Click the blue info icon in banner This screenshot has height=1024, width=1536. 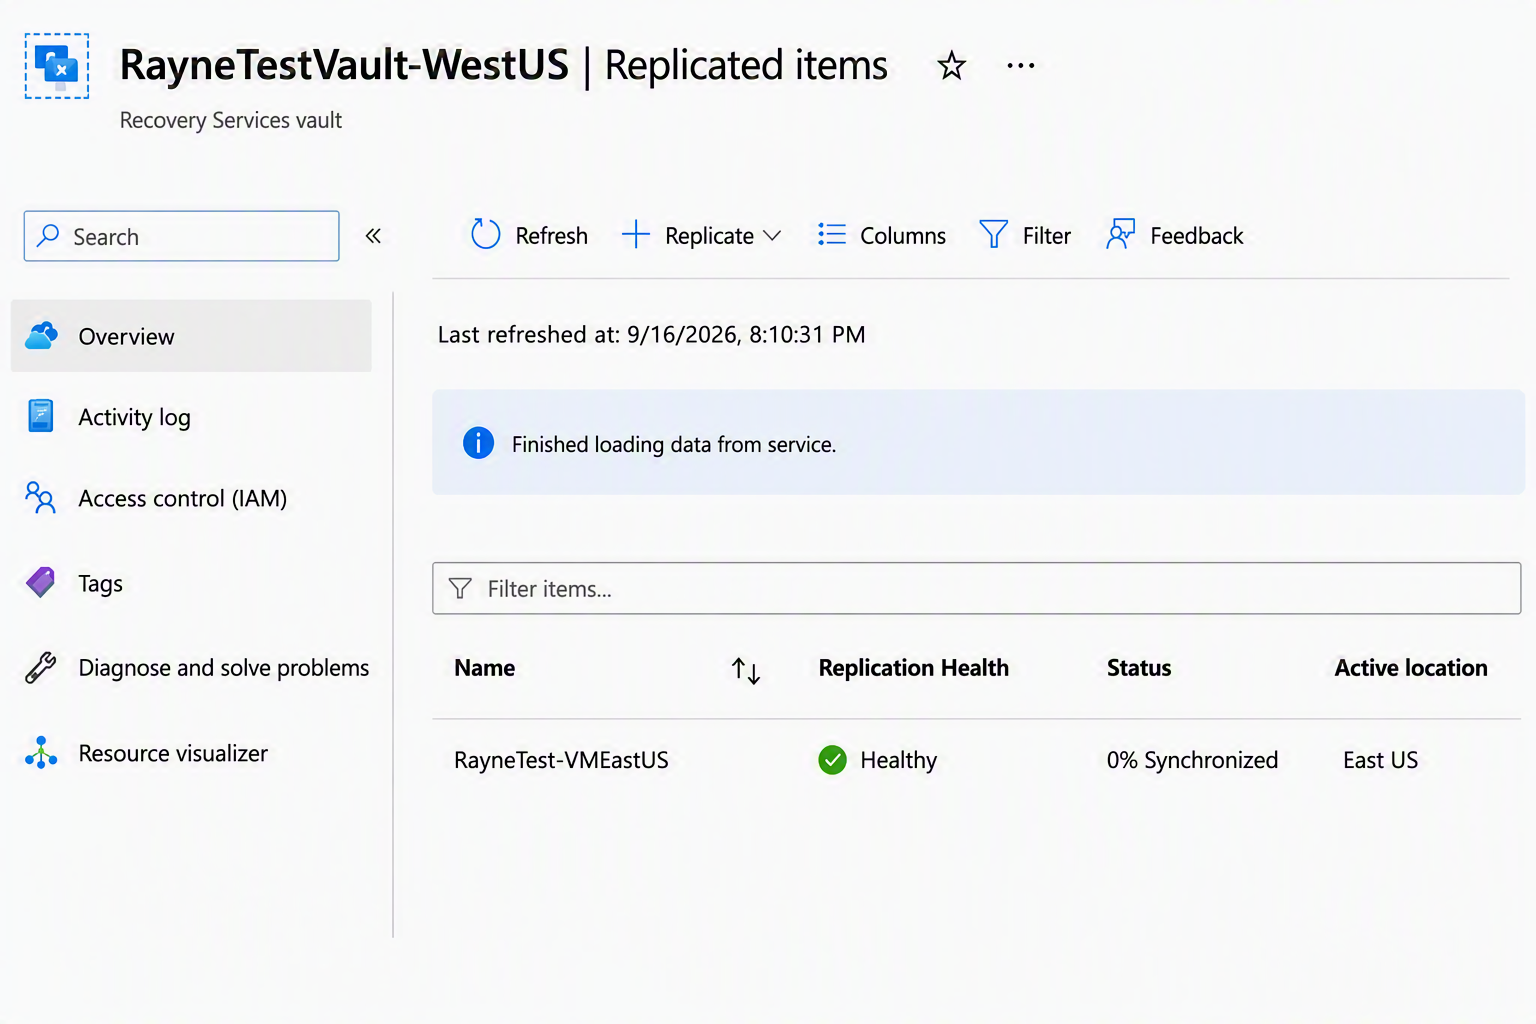click(478, 442)
